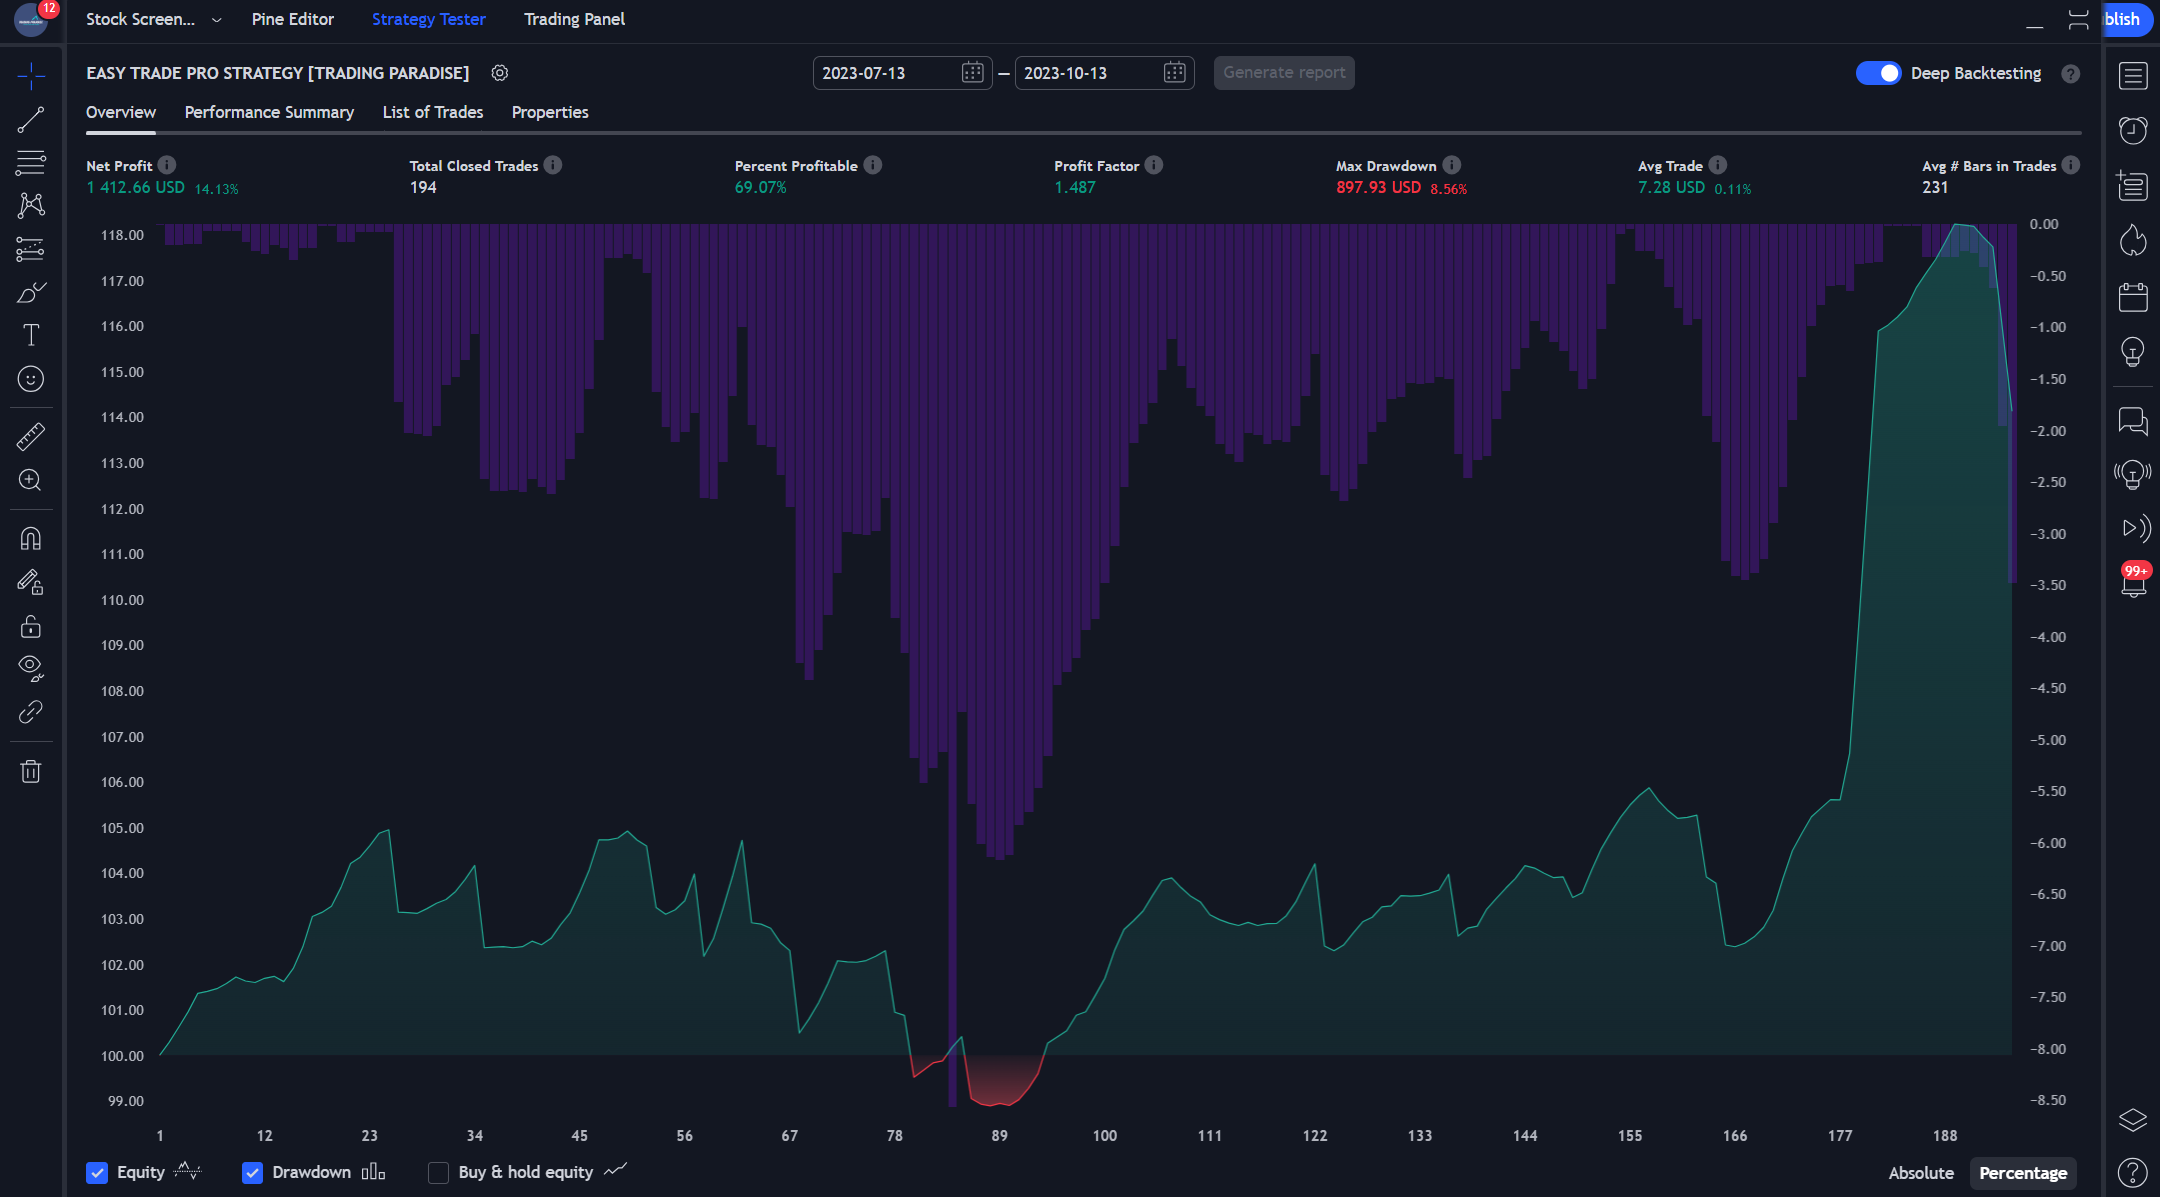Open the List of Trades tab
The image size is (2160, 1197).
click(x=432, y=112)
